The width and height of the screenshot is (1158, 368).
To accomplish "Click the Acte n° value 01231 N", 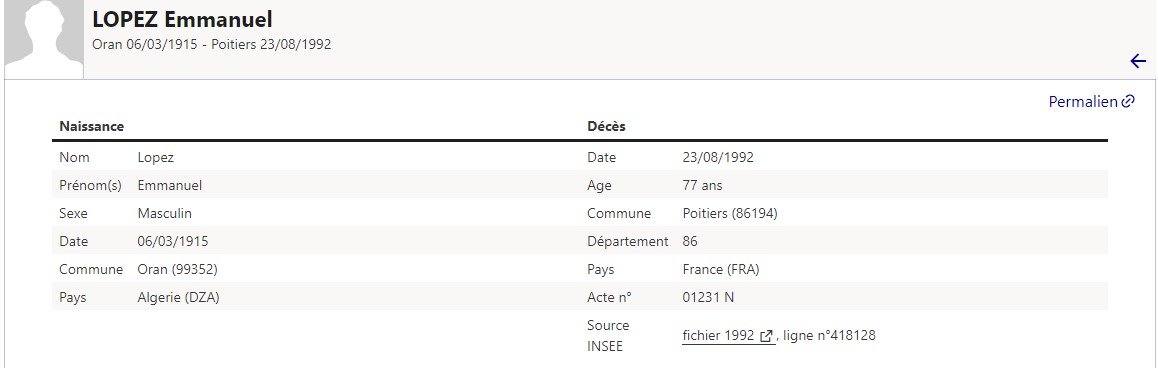I will (x=708, y=298).
